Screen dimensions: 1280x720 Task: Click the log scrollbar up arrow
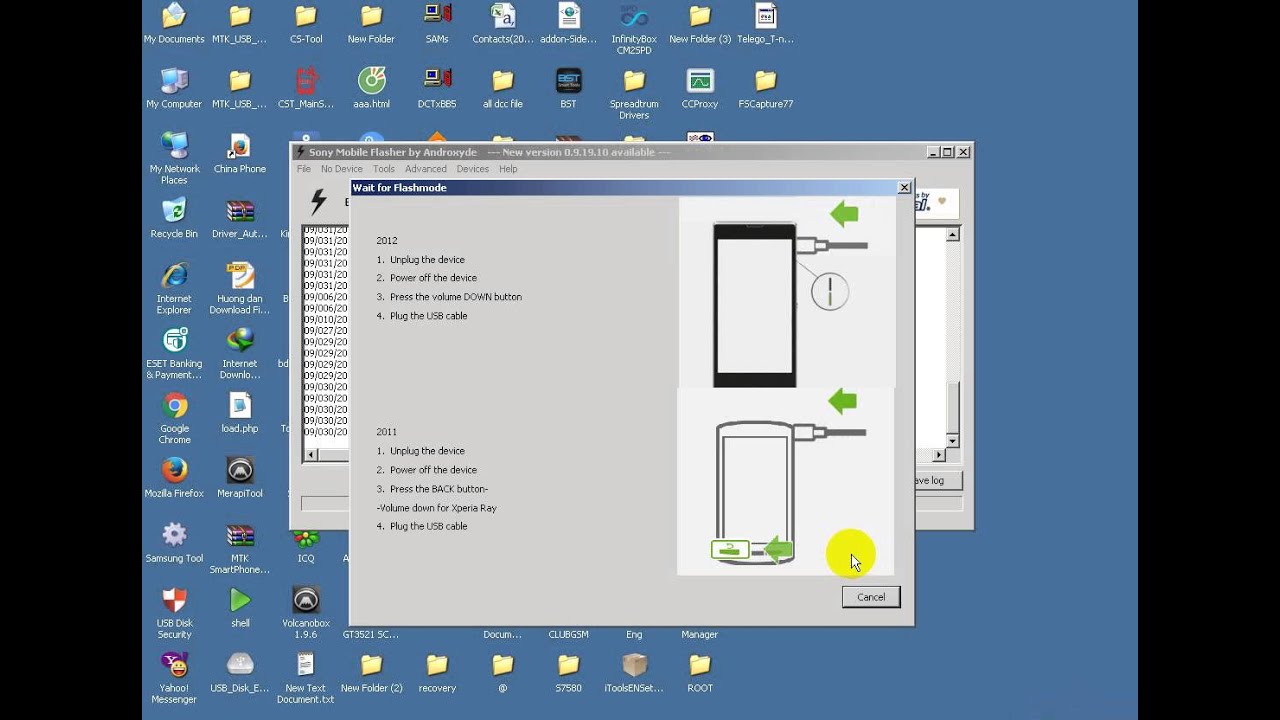coord(952,234)
